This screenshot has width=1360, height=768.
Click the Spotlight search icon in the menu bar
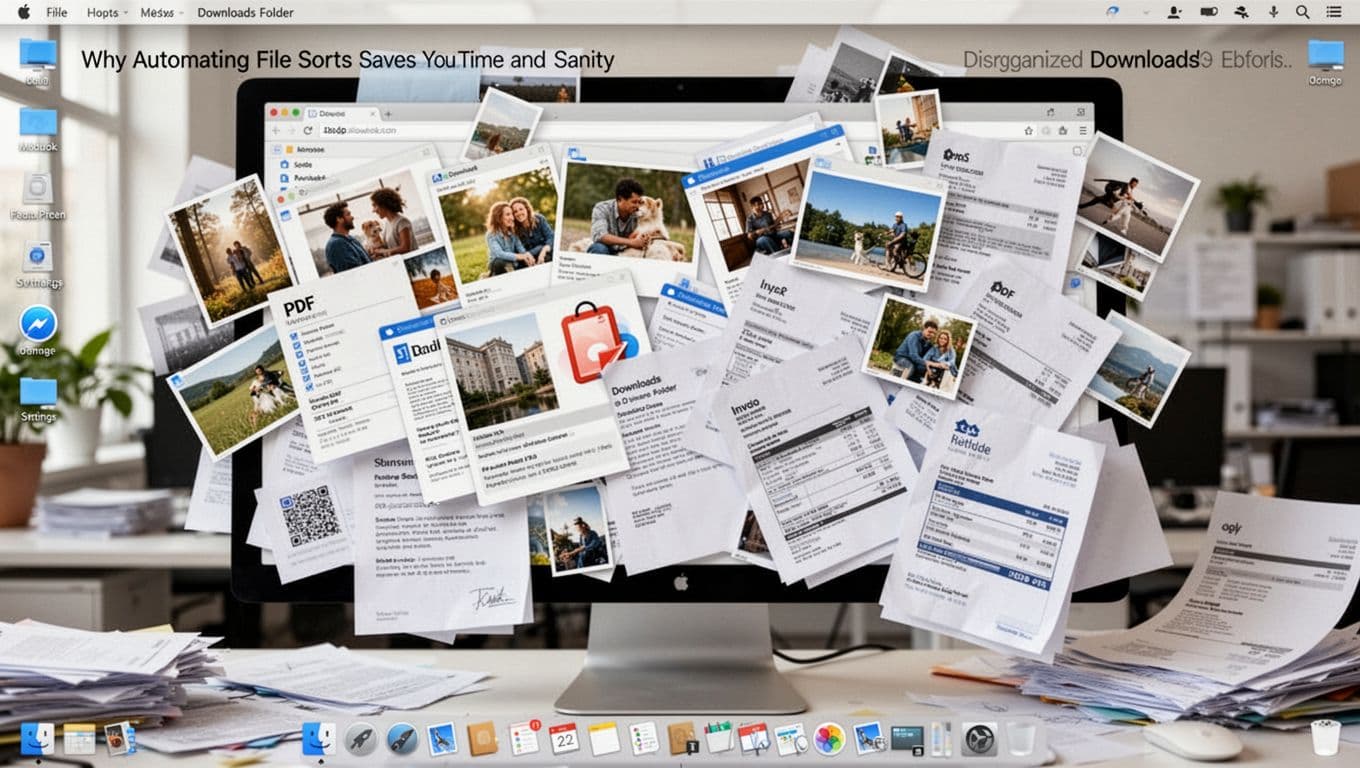click(1302, 12)
